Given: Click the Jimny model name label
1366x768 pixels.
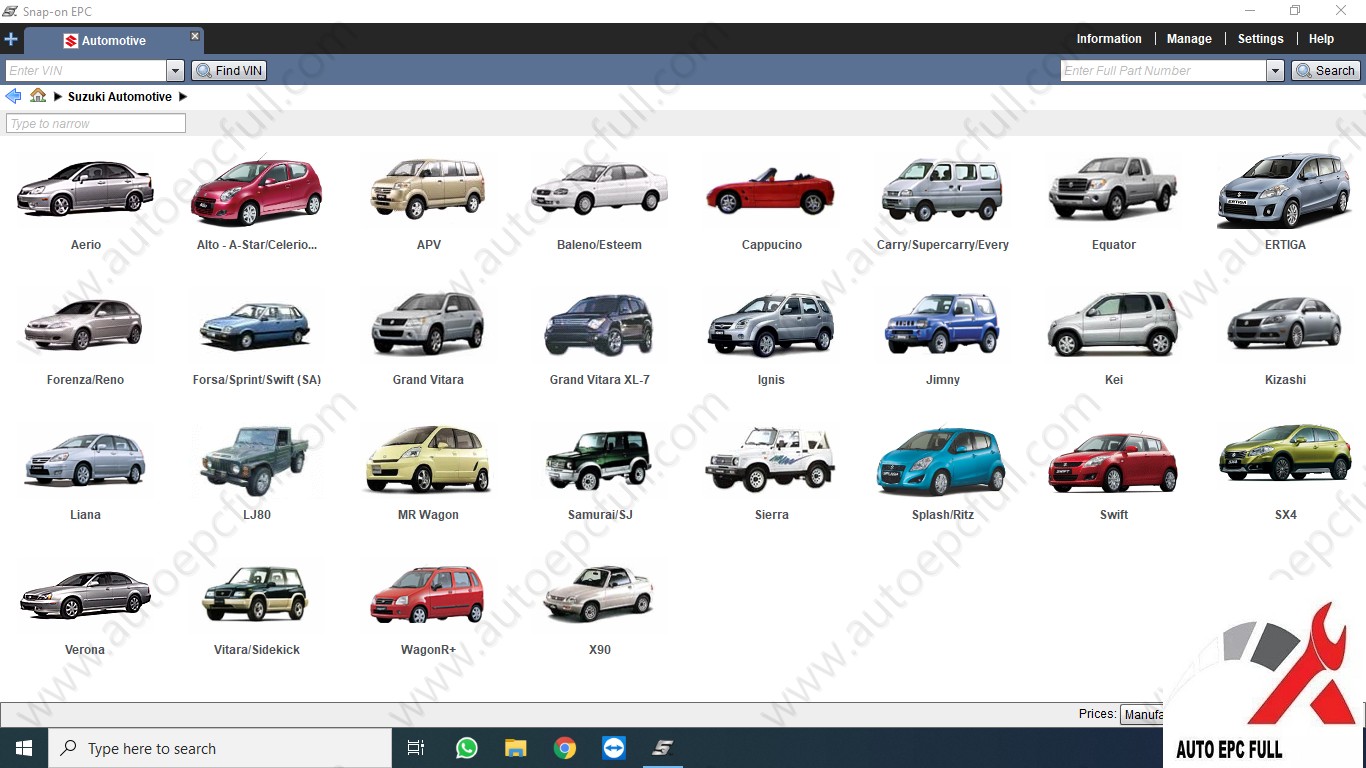Looking at the screenshot, I should [943, 380].
